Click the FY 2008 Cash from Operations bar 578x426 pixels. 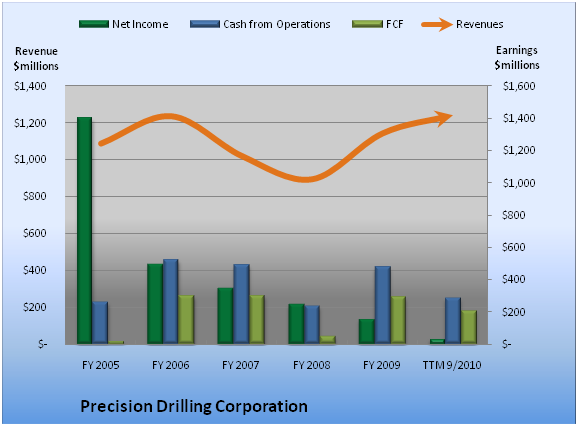pyautogui.click(x=312, y=324)
